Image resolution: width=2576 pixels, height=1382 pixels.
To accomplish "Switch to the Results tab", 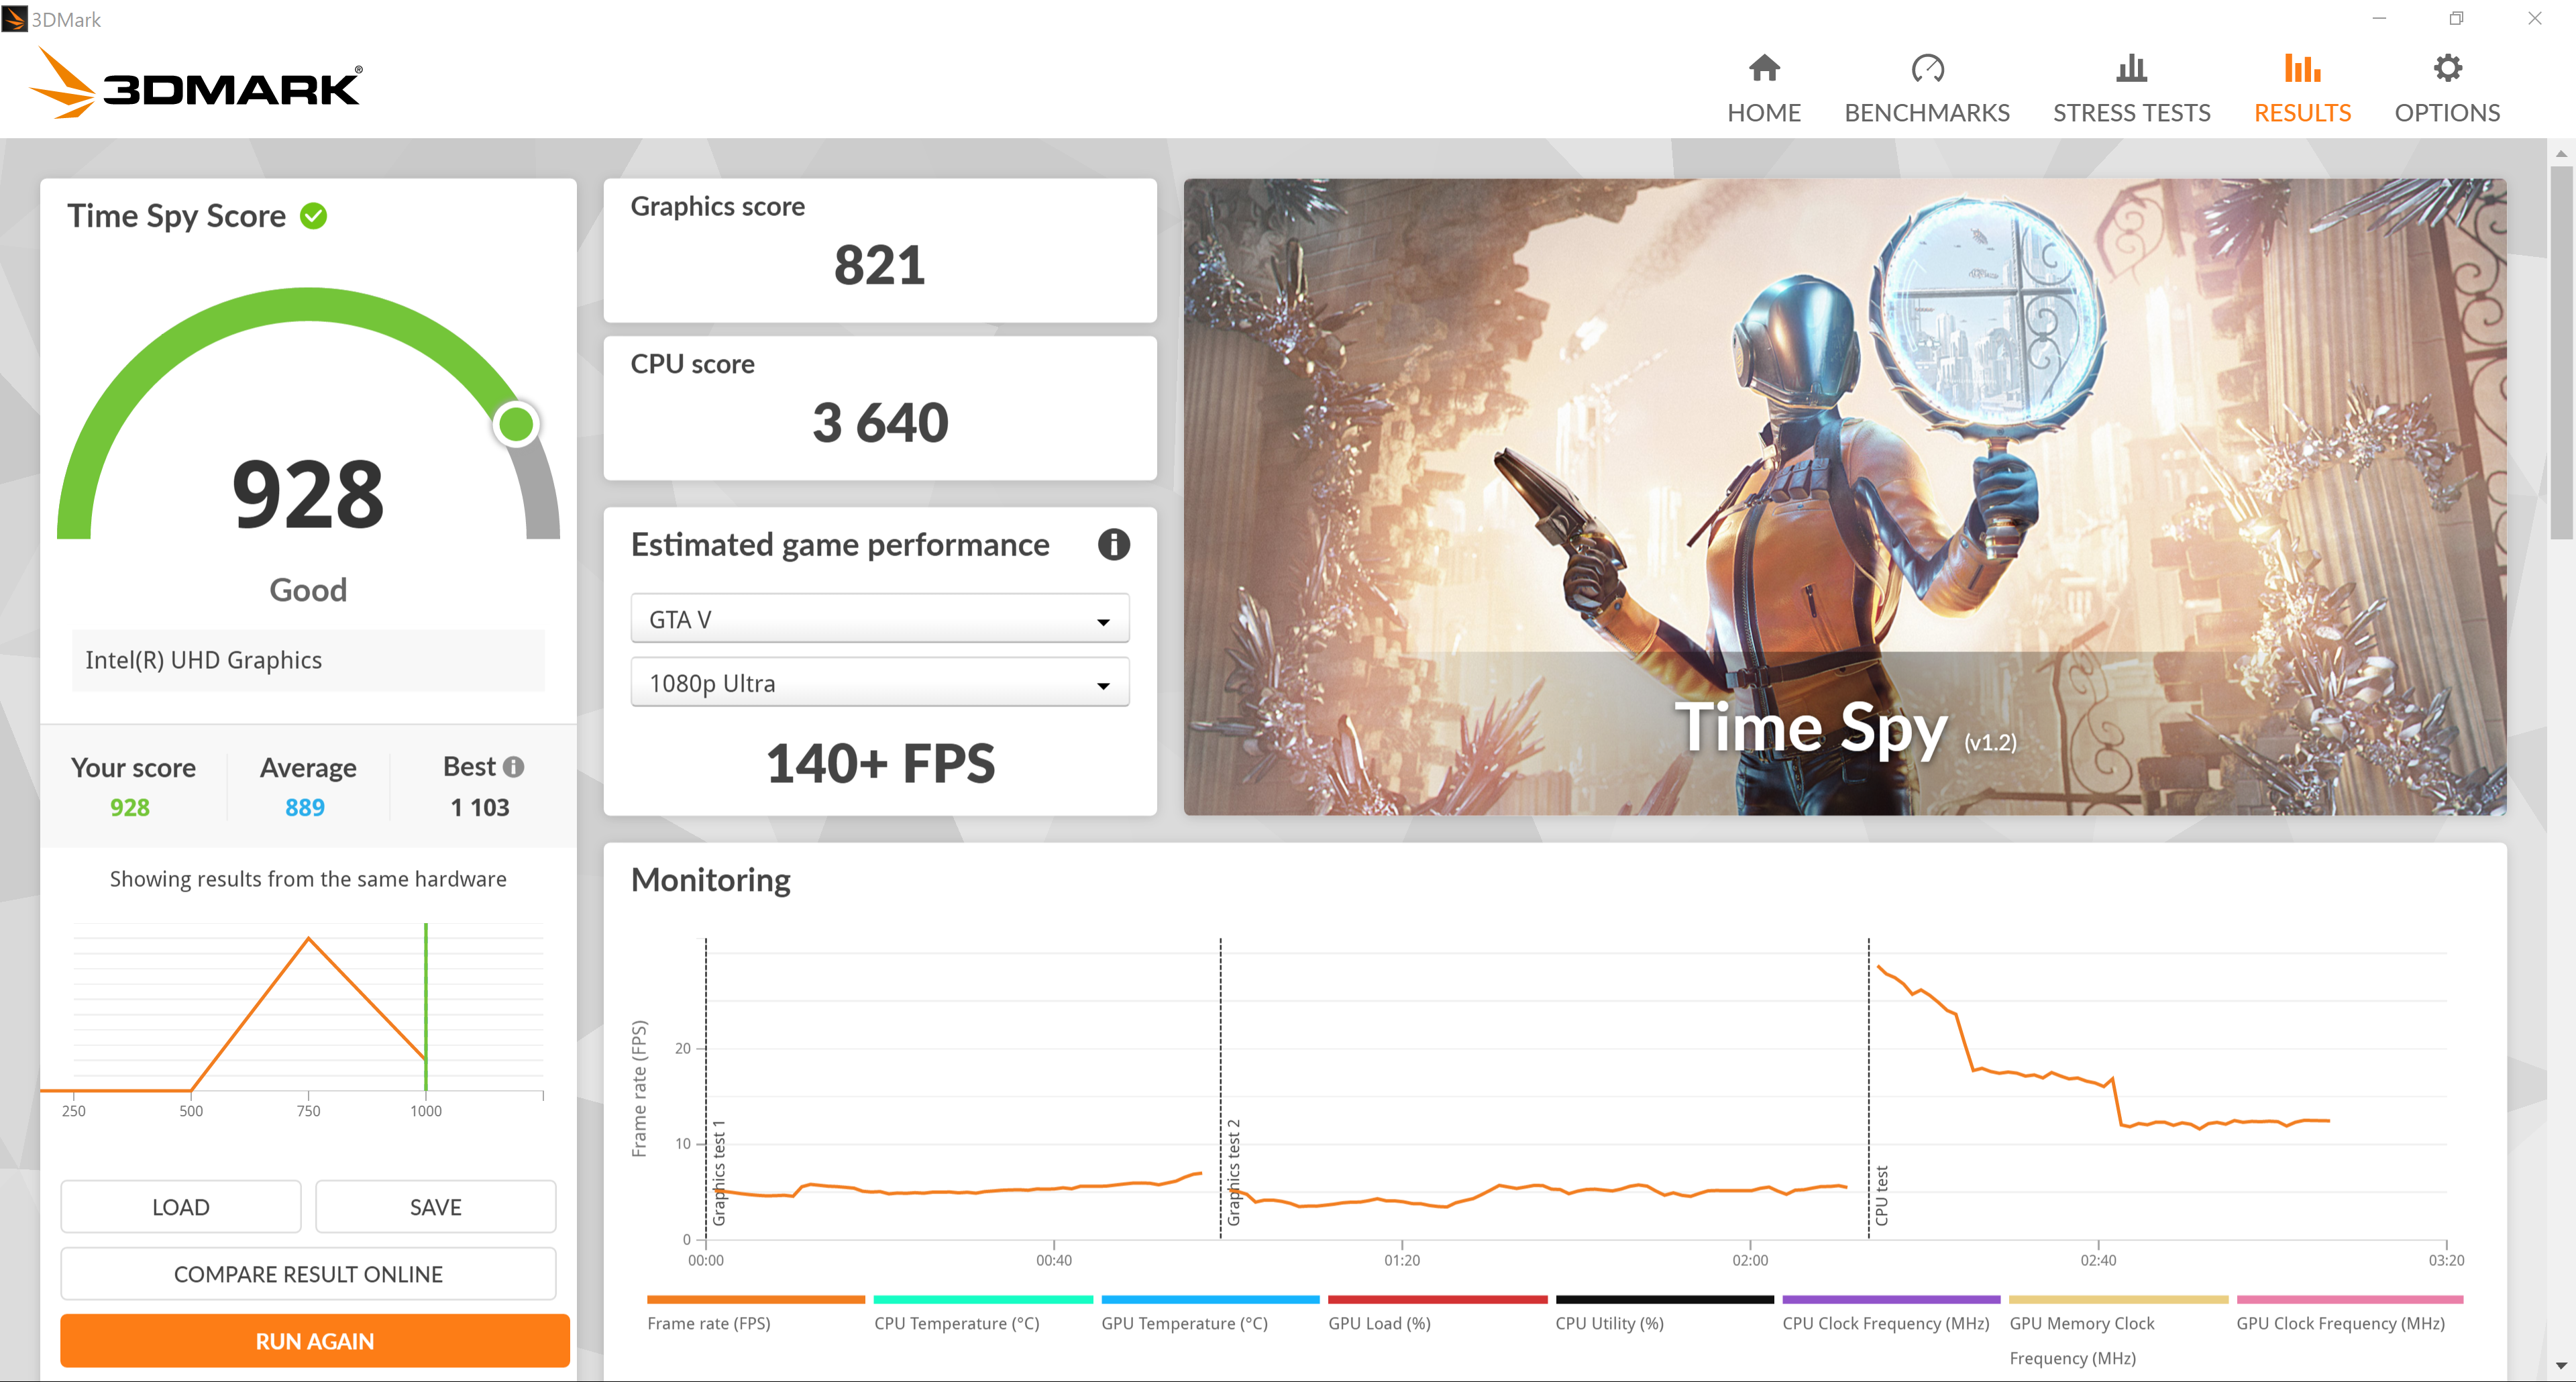I will [2301, 112].
